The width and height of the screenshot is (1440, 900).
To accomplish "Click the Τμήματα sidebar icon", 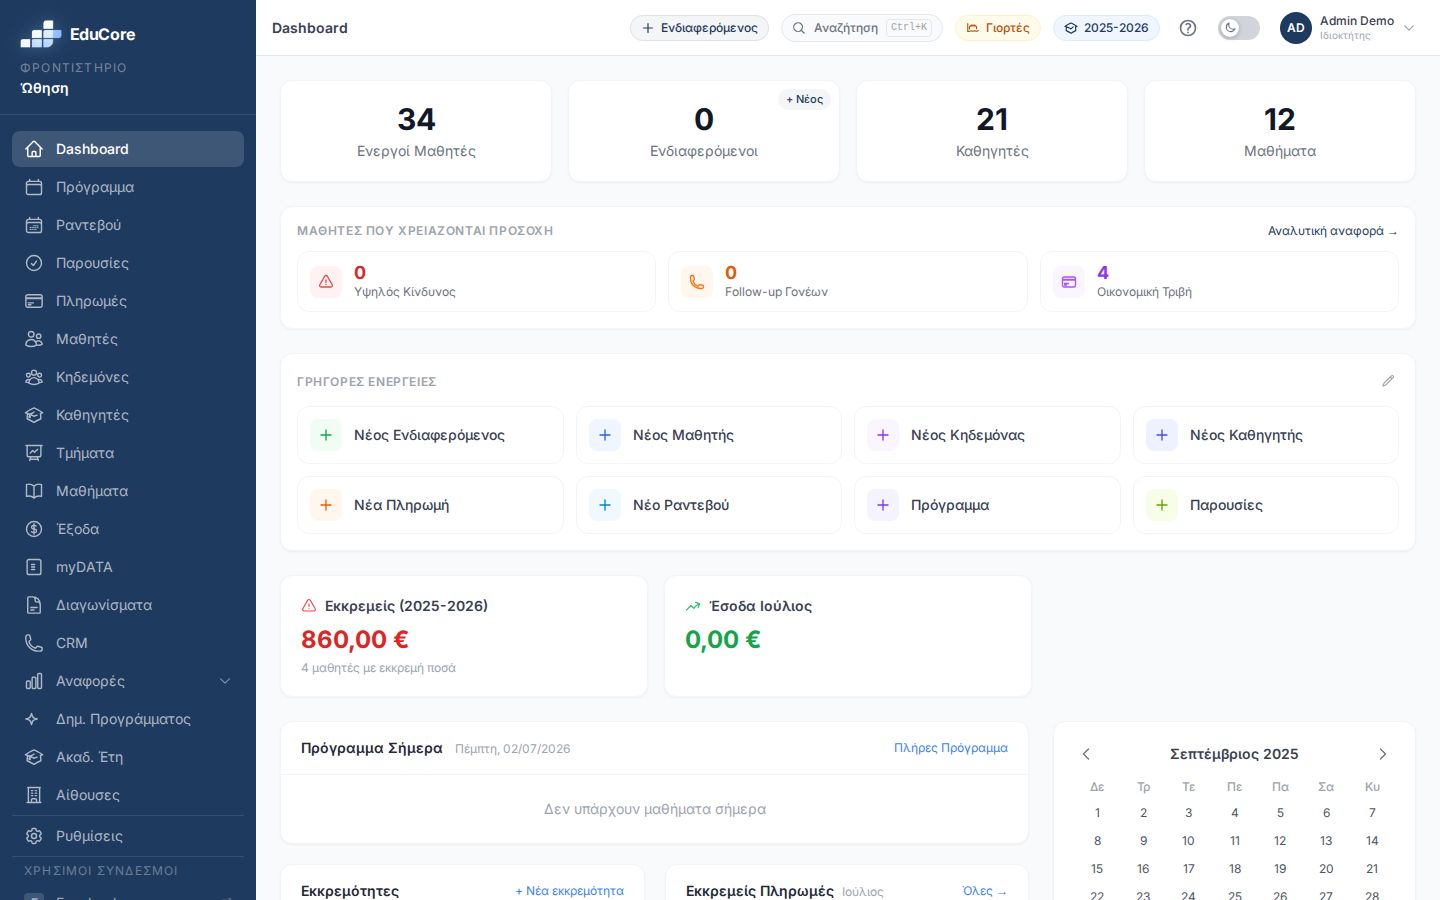I will click(34, 453).
